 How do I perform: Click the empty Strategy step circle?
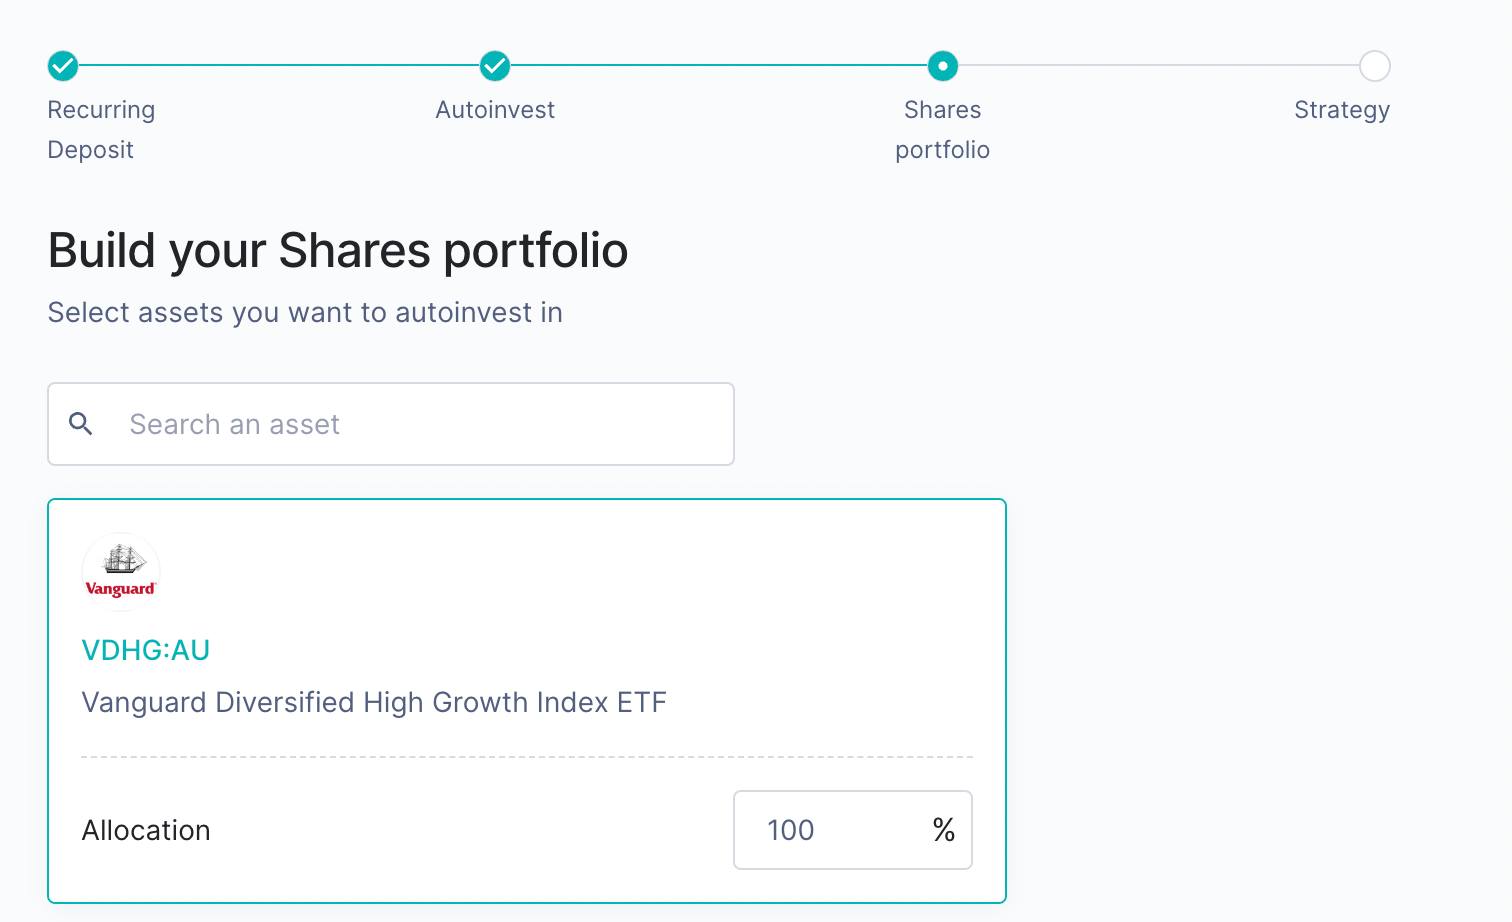tap(1375, 66)
